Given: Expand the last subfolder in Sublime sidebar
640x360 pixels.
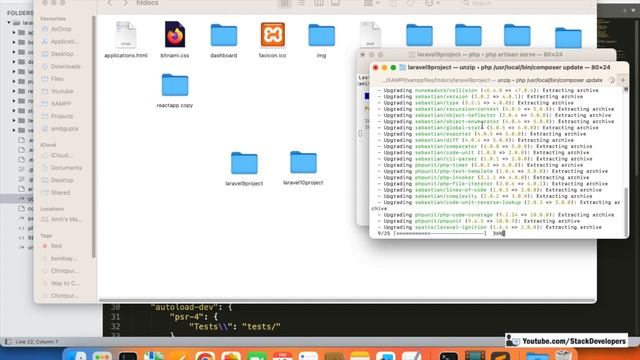Looking at the screenshot, I should [14, 131].
